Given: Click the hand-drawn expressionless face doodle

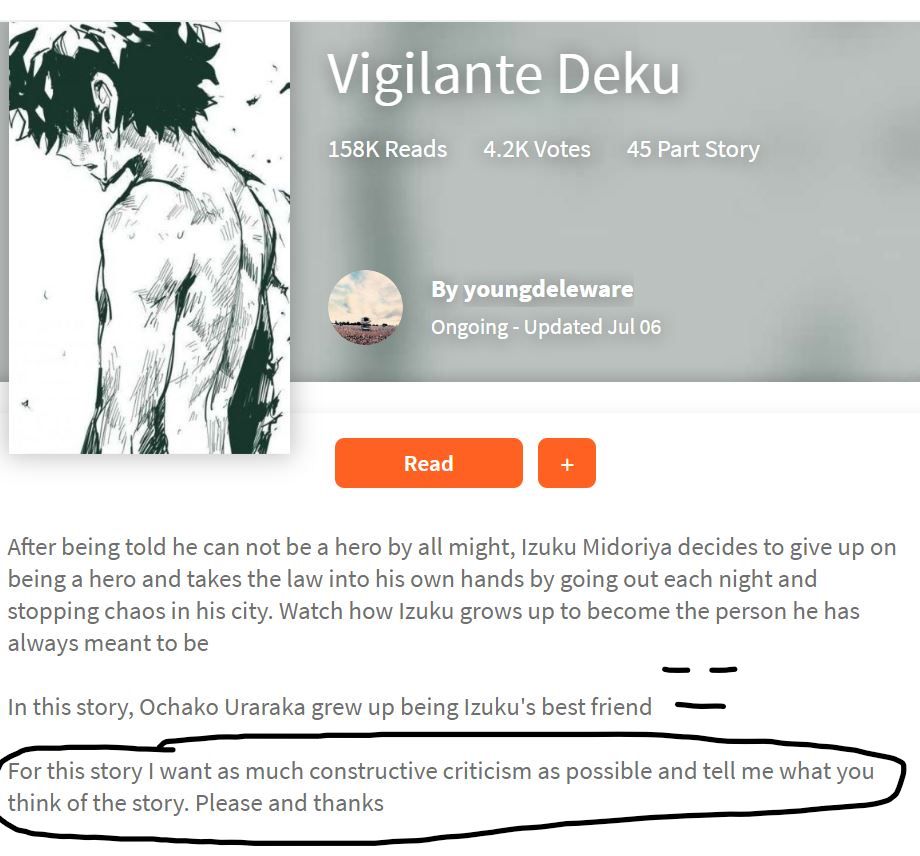Looking at the screenshot, I should [699, 687].
